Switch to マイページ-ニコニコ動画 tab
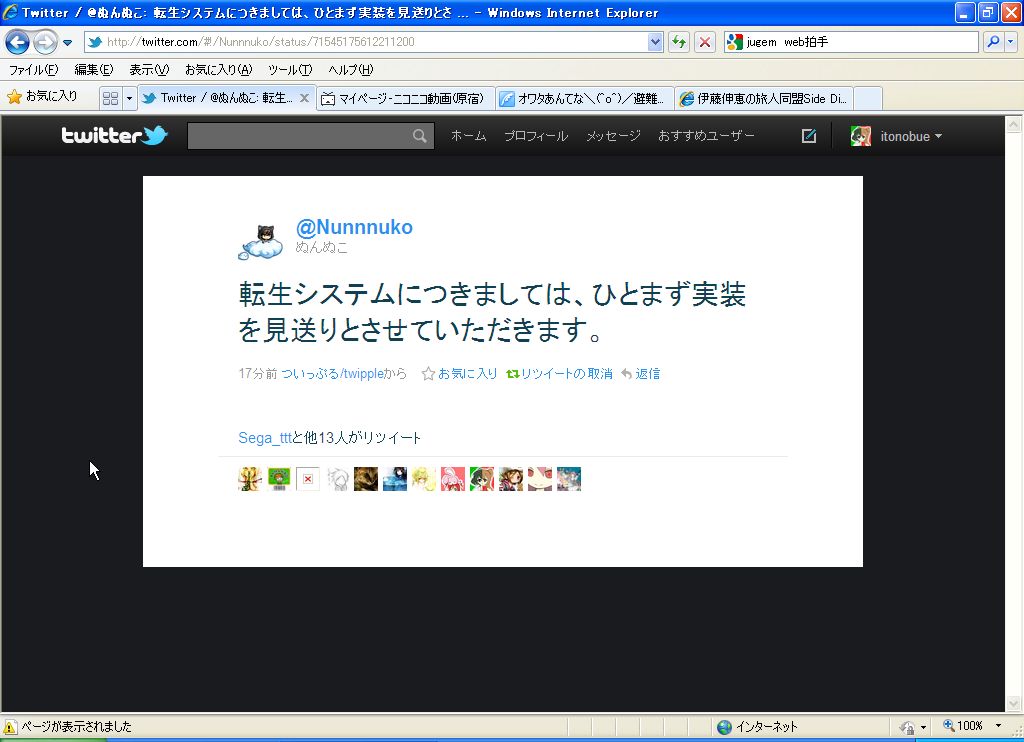This screenshot has height=742, width=1024. pyautogui.click(x=406, y=98)
